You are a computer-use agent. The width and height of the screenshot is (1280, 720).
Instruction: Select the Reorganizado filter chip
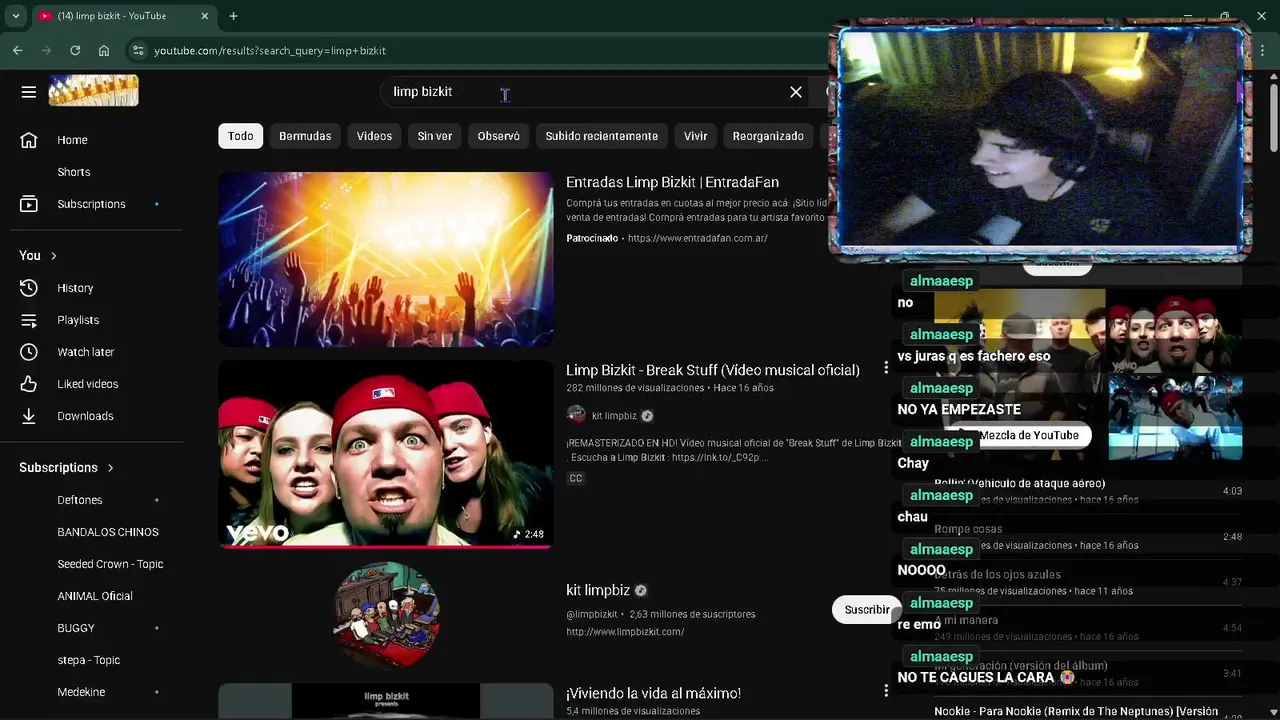768,136
